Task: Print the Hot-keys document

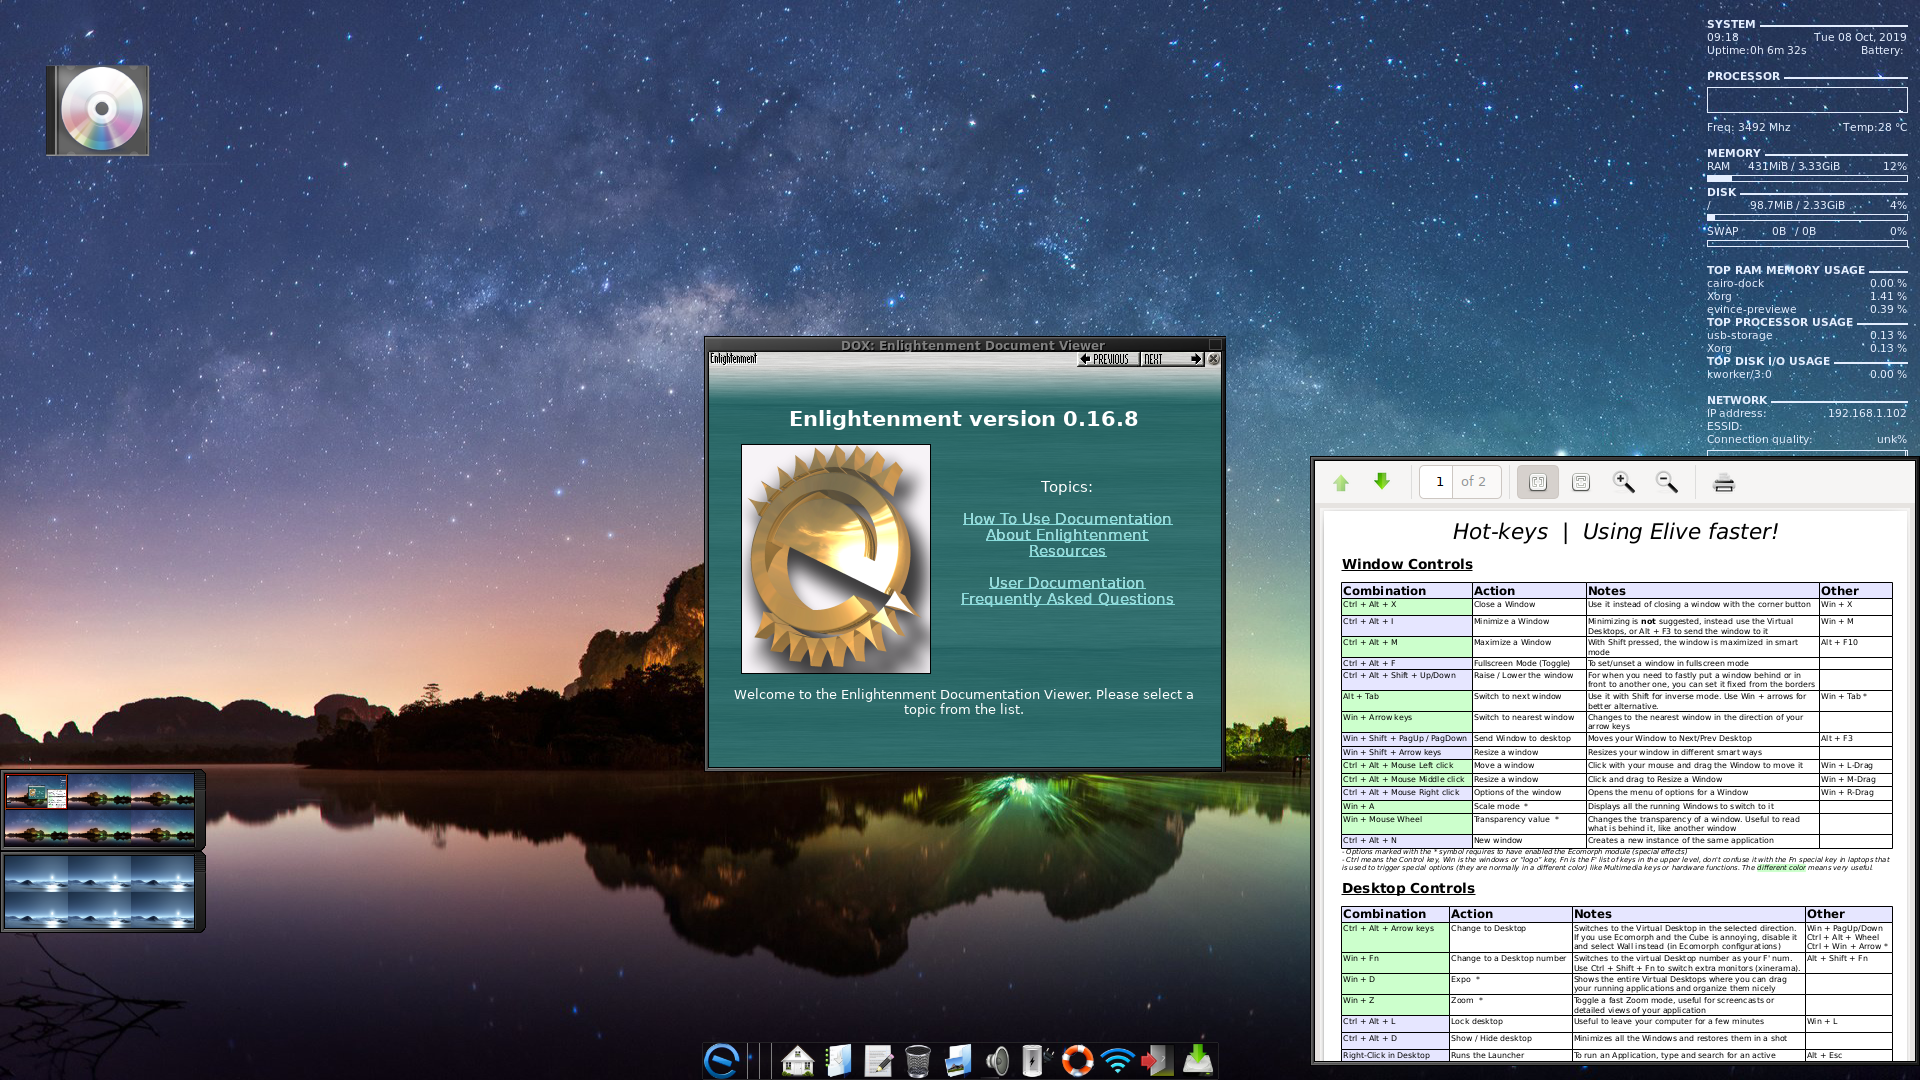Action: (1723, 482)
